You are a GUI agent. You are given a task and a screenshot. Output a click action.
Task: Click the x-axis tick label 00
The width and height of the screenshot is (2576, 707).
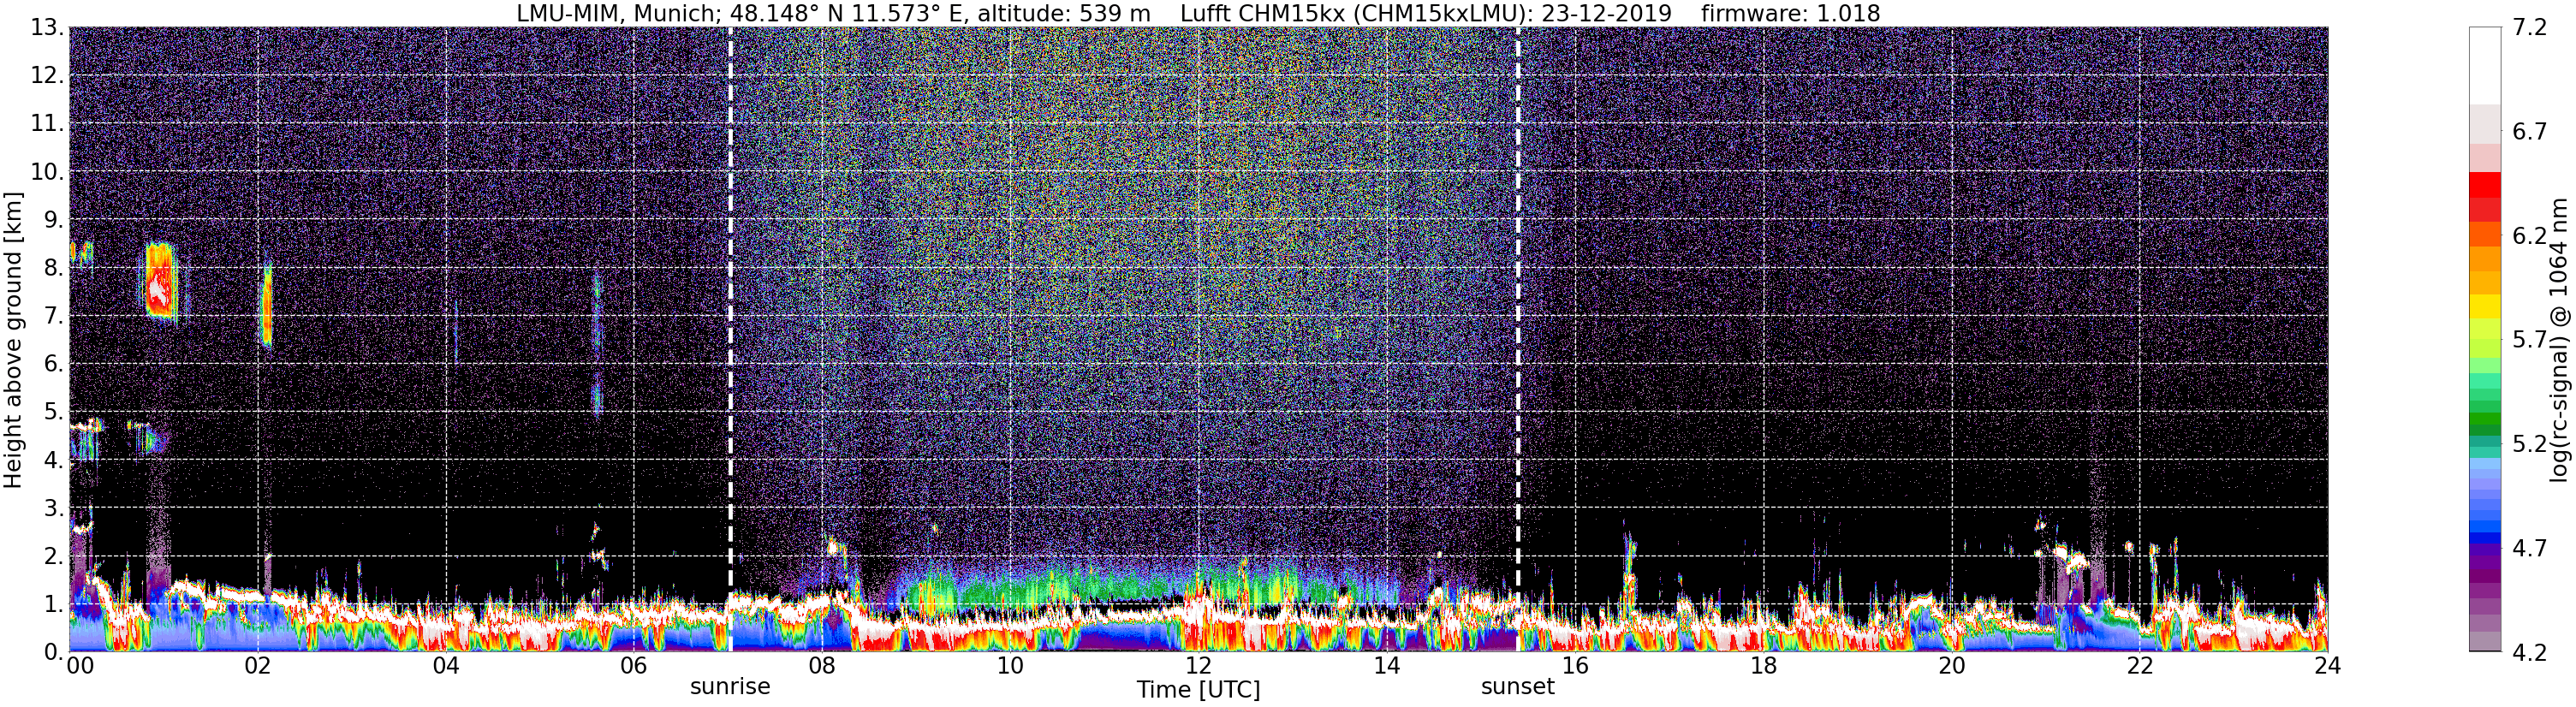click(x=80, y=666)
